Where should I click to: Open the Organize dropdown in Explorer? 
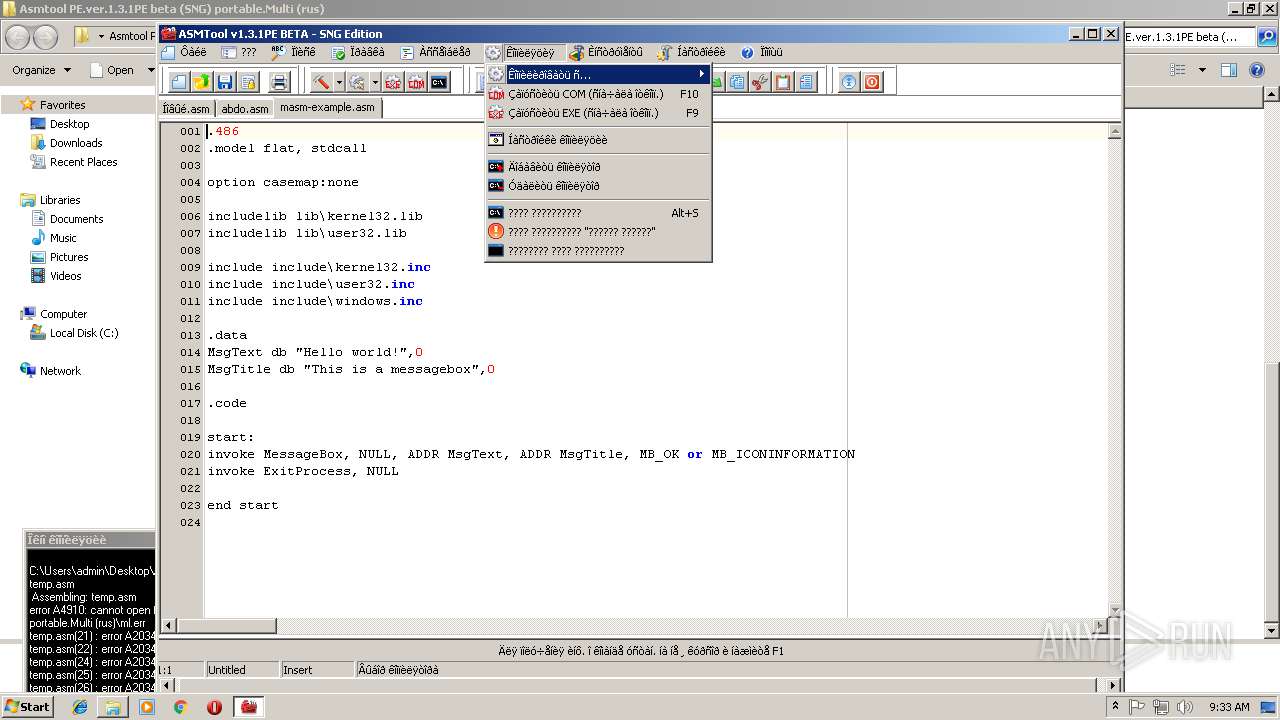(41, 70)
